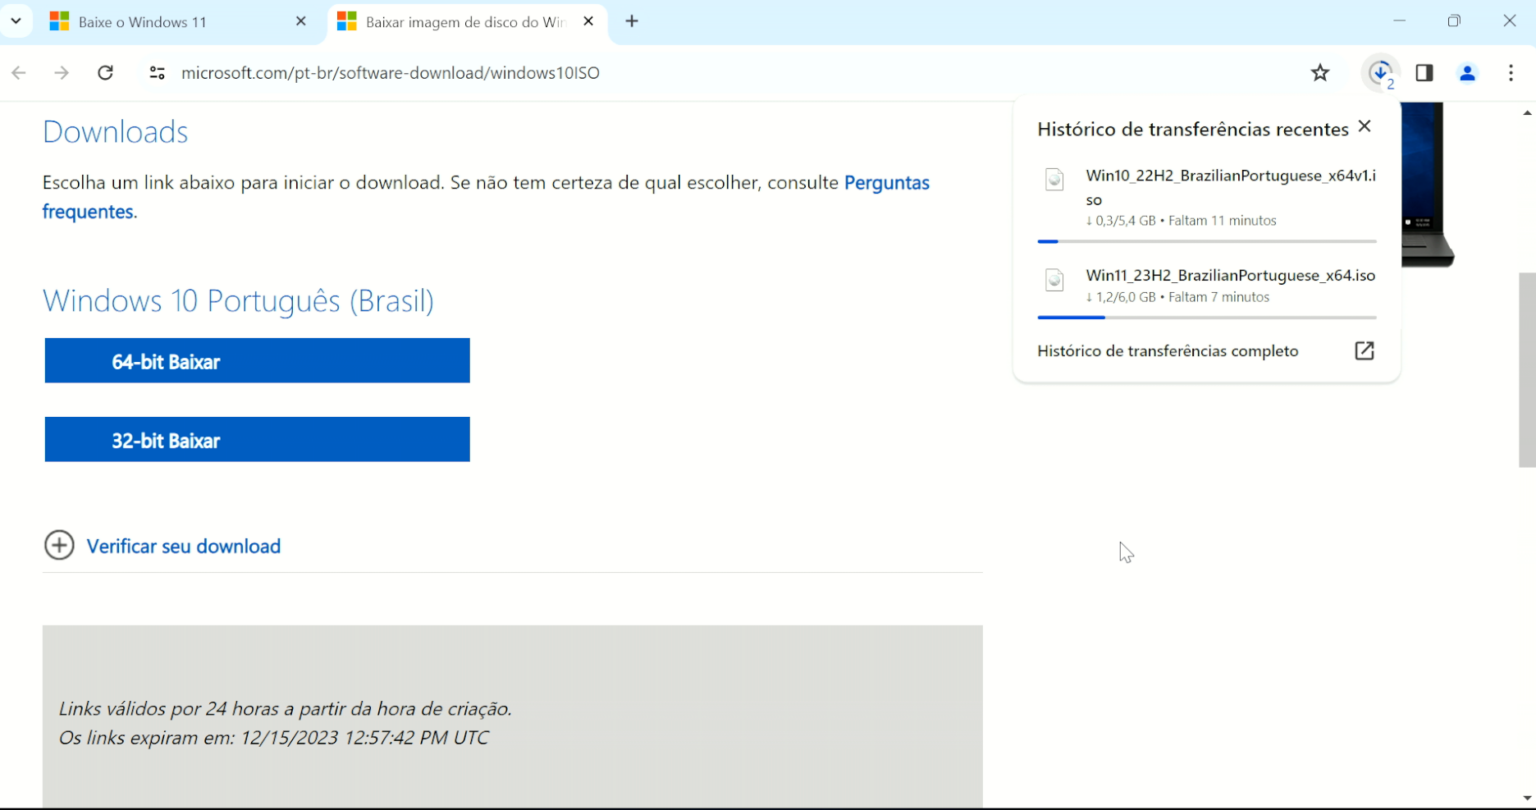
Task: Close the recent downloads popup
Action: 1364,126
